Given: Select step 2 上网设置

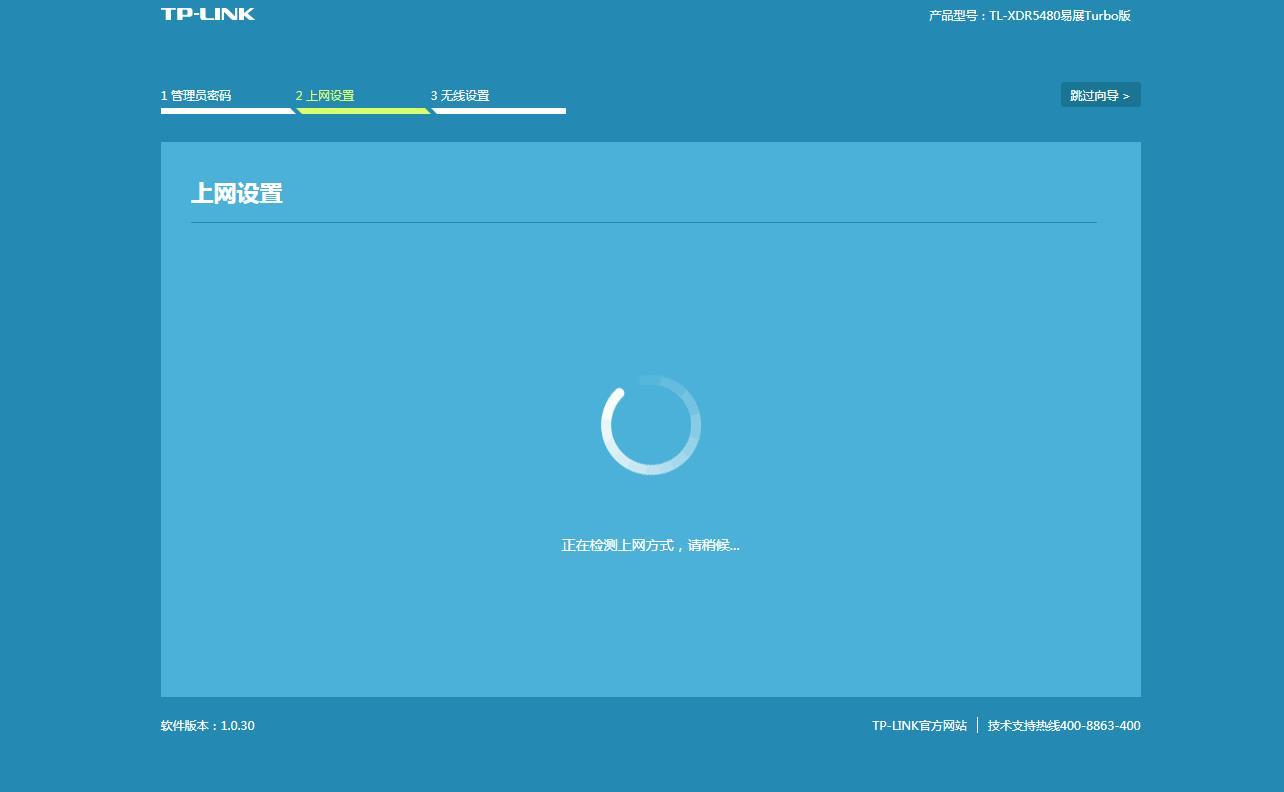Looking at the screenshot, I should coord(325,95).
